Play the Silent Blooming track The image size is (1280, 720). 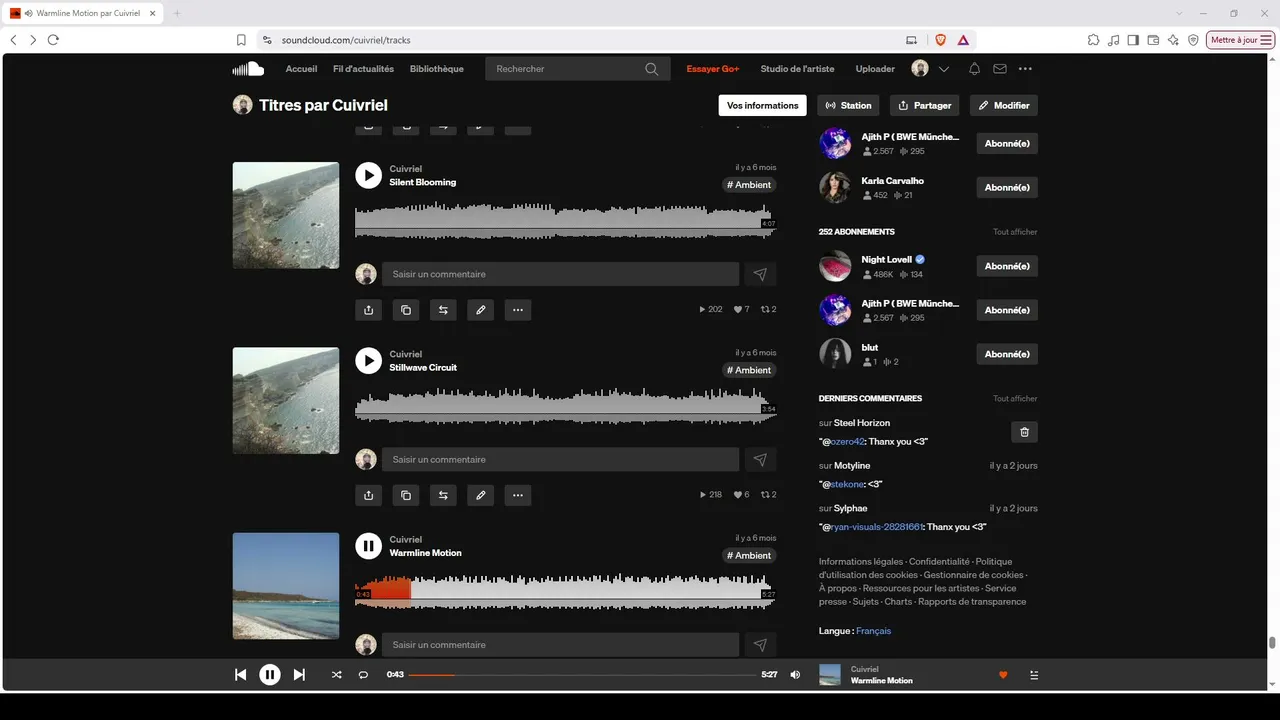(368, 175)
